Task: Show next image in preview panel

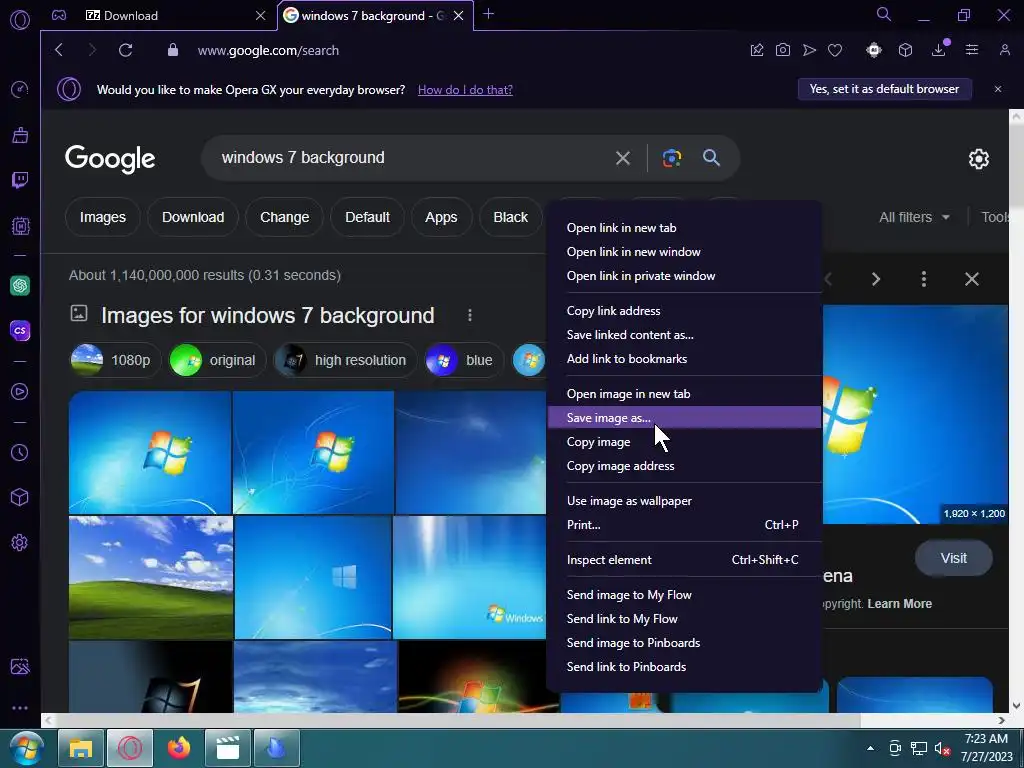Action: [x=876, y=279]
